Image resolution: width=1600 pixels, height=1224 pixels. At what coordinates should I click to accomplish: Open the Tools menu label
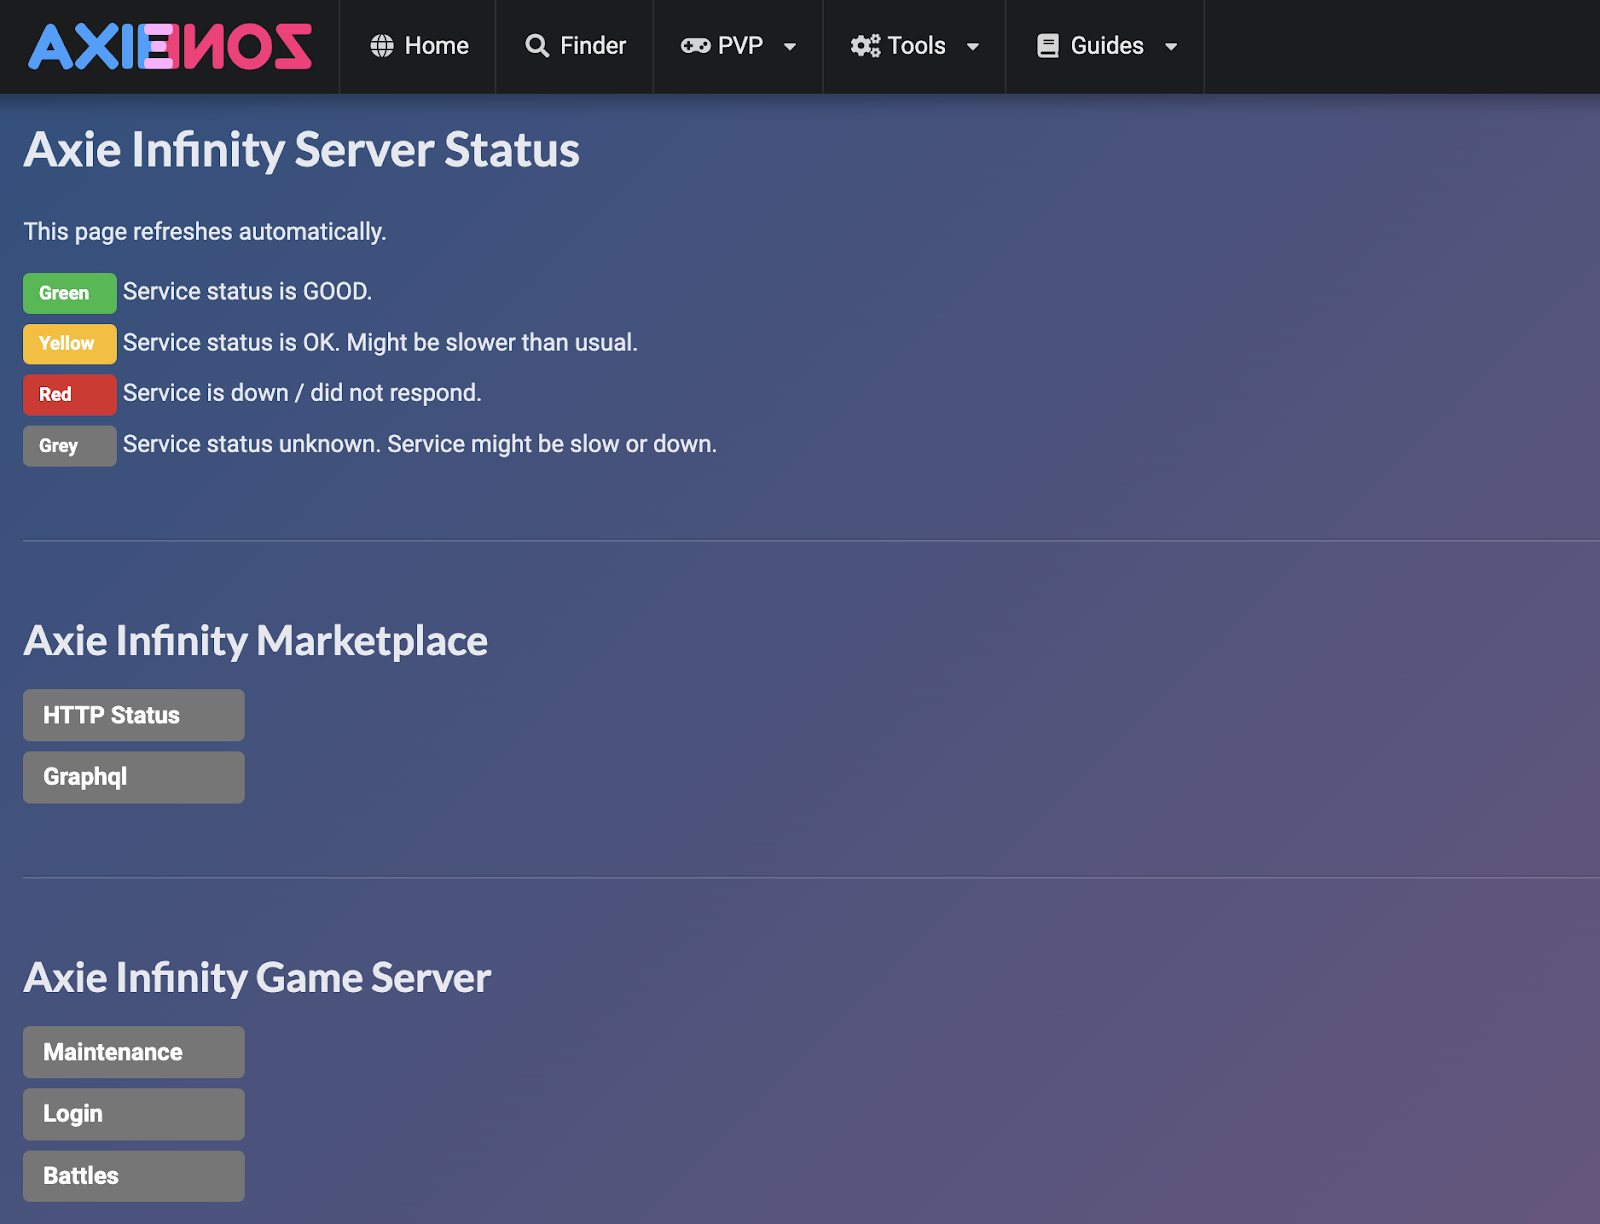coord(917,46)
